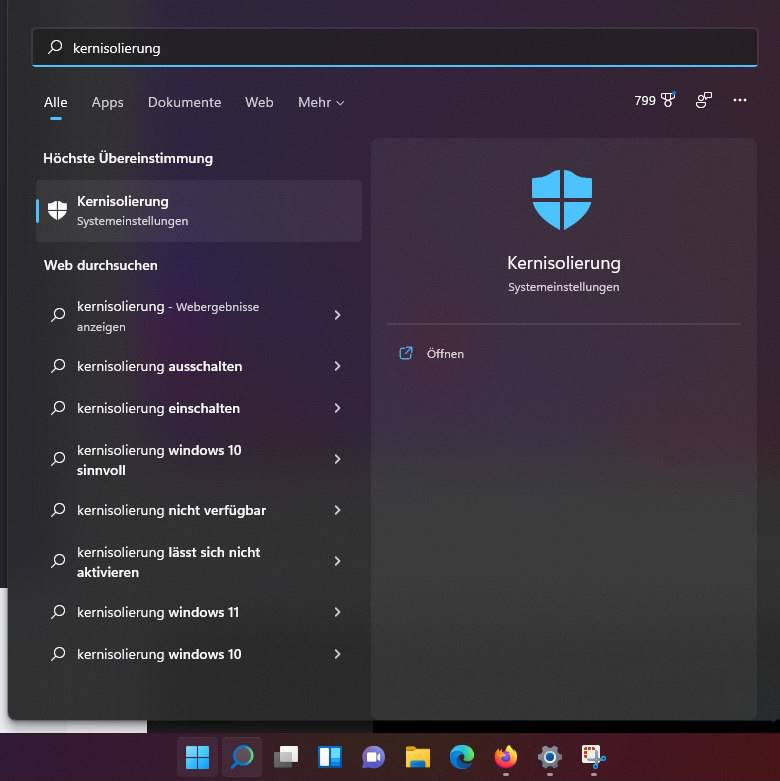Select kernisolierung einschalten suggestion
Viewport: 780px width, 781px height.
click(199, 408)
